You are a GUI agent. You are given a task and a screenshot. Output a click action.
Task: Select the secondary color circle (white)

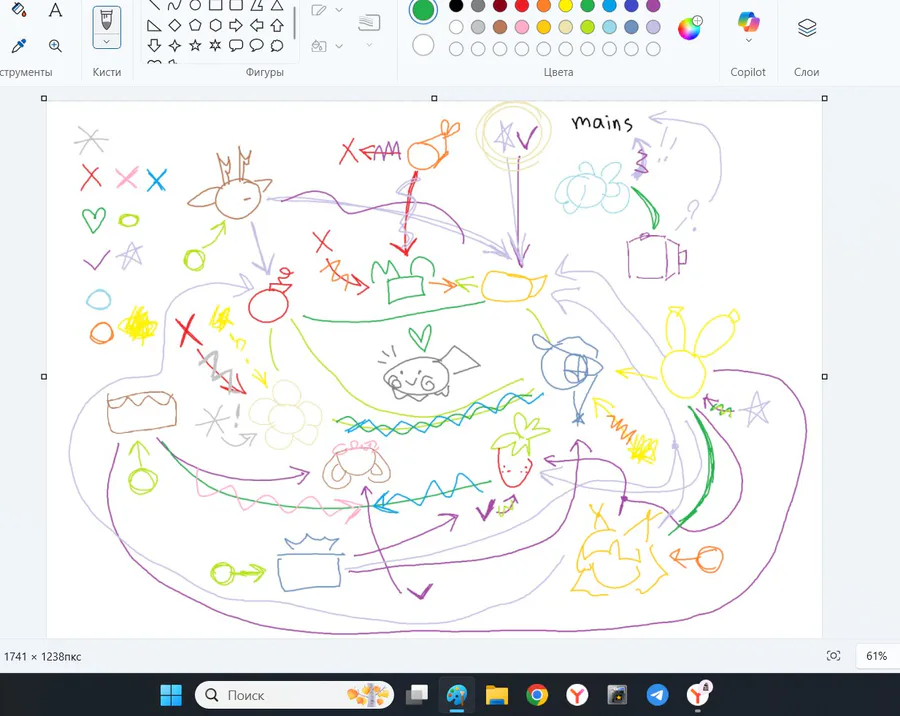(423, 45)
